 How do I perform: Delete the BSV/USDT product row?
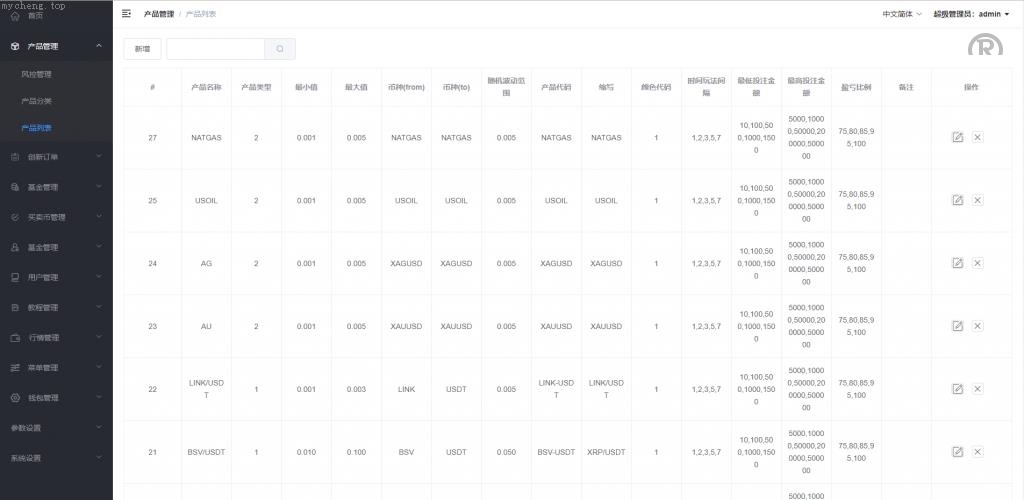point(978,452)
